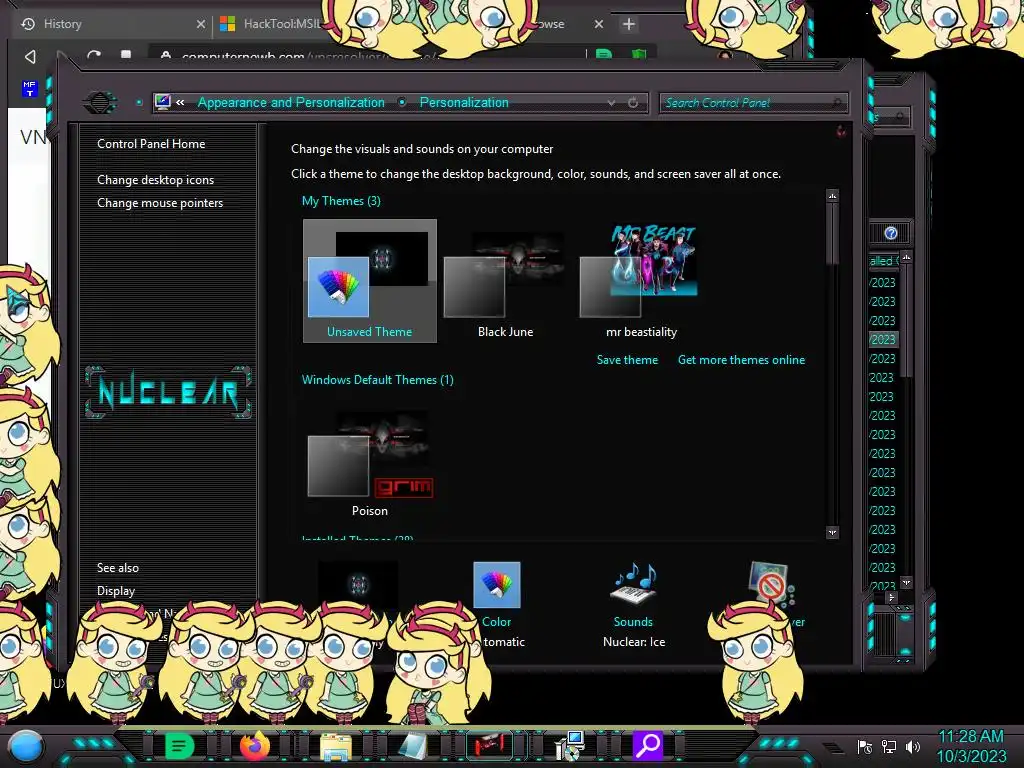Open Change mouse pointers
The height and width of the screenshot is (768, 1024).
(160, 202)
